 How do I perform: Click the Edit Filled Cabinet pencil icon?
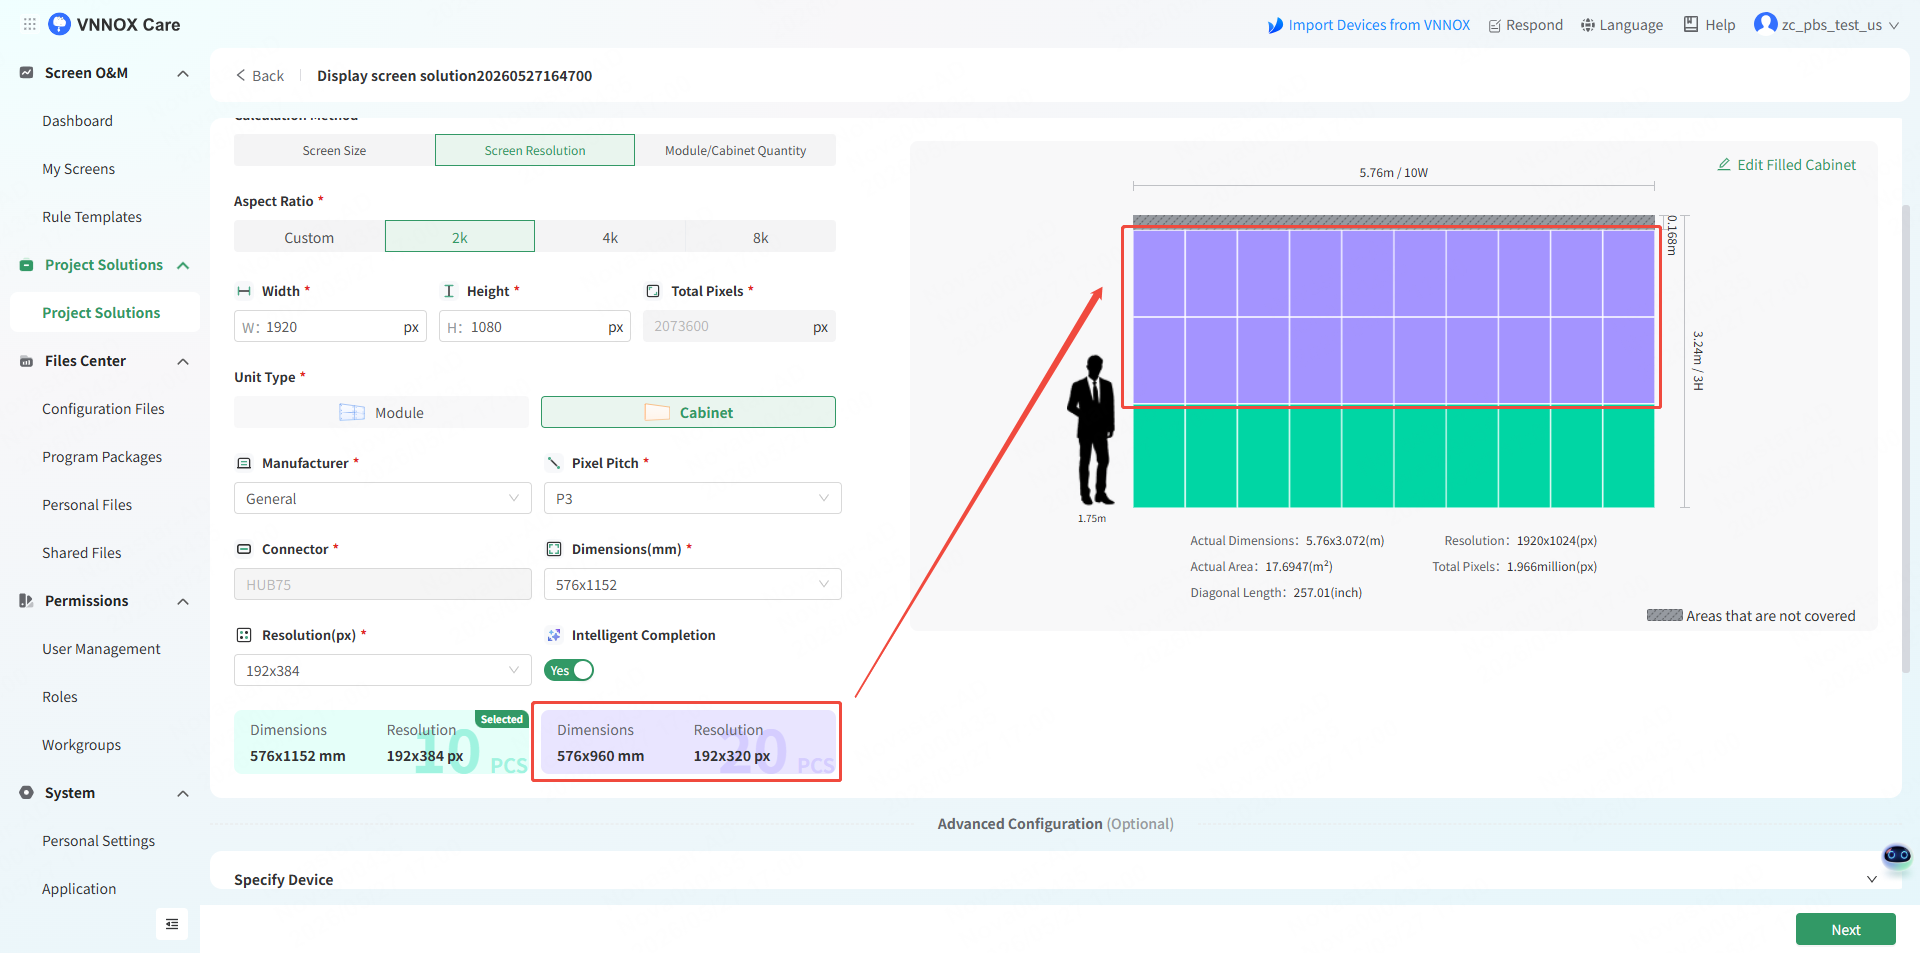coord(1724,164)
